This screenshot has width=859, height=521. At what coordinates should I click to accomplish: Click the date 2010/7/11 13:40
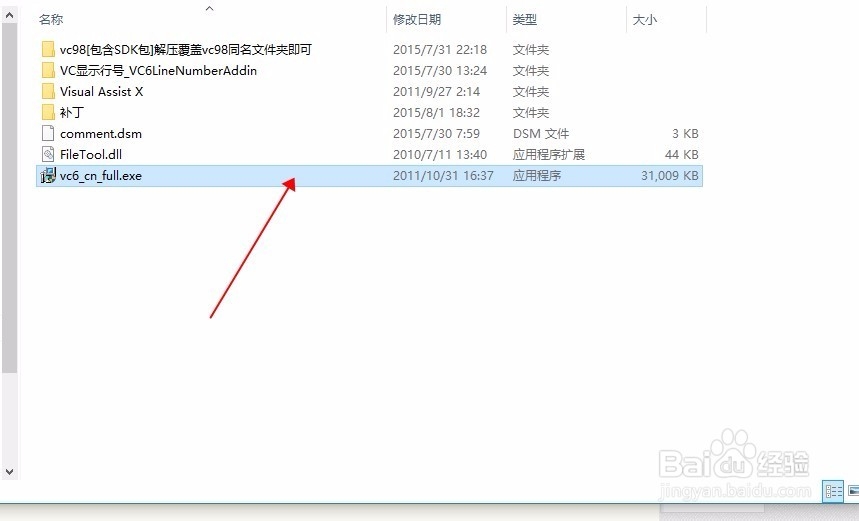[440, 154]
